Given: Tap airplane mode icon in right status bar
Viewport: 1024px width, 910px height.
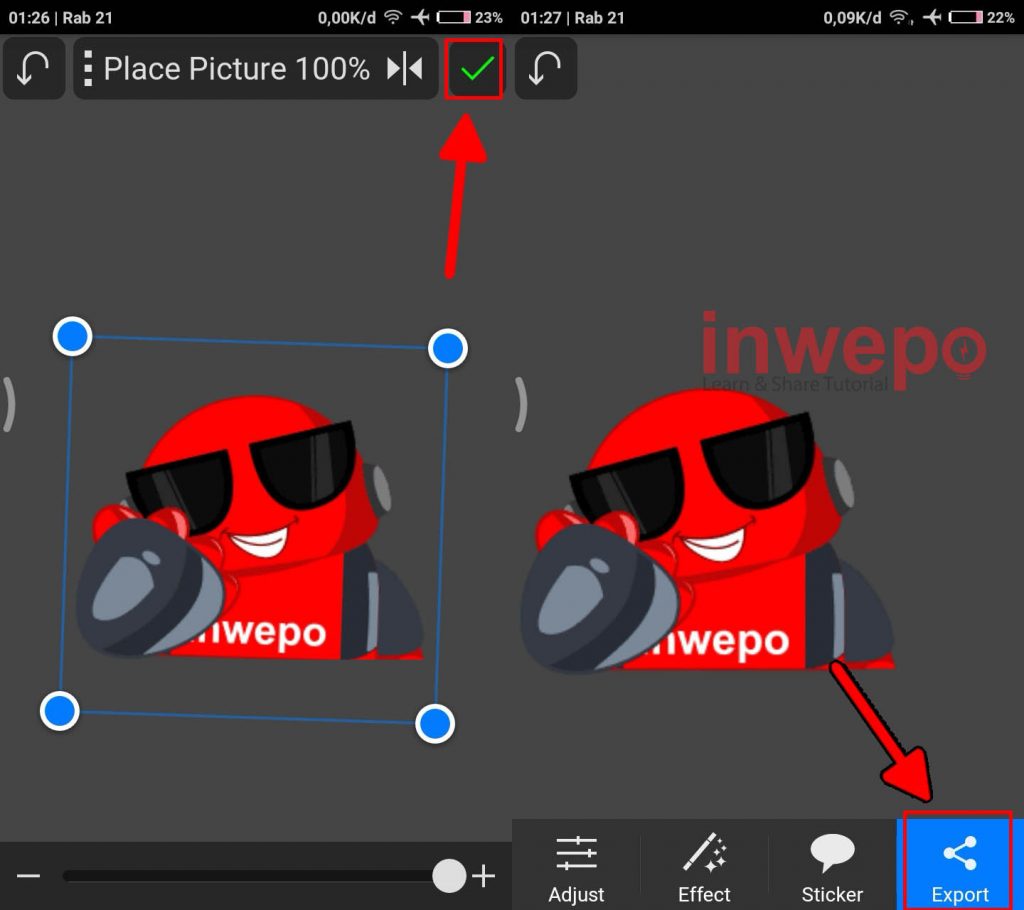Looking at the screenshot, I should point(932,17).
